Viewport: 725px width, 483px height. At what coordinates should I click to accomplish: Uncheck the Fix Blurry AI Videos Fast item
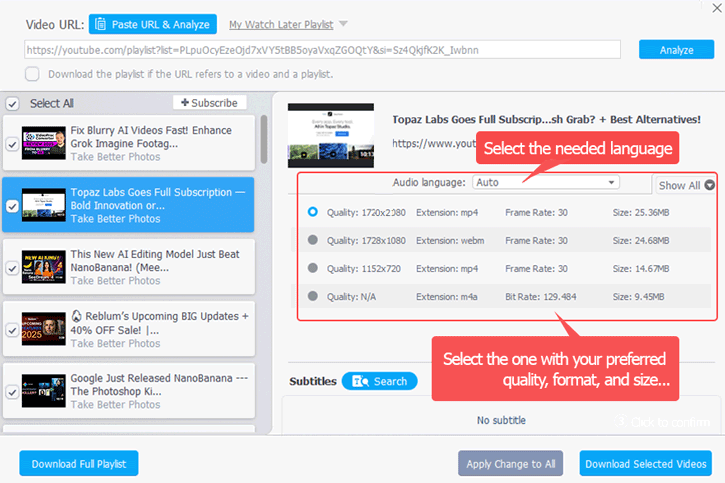click(12, 144)
